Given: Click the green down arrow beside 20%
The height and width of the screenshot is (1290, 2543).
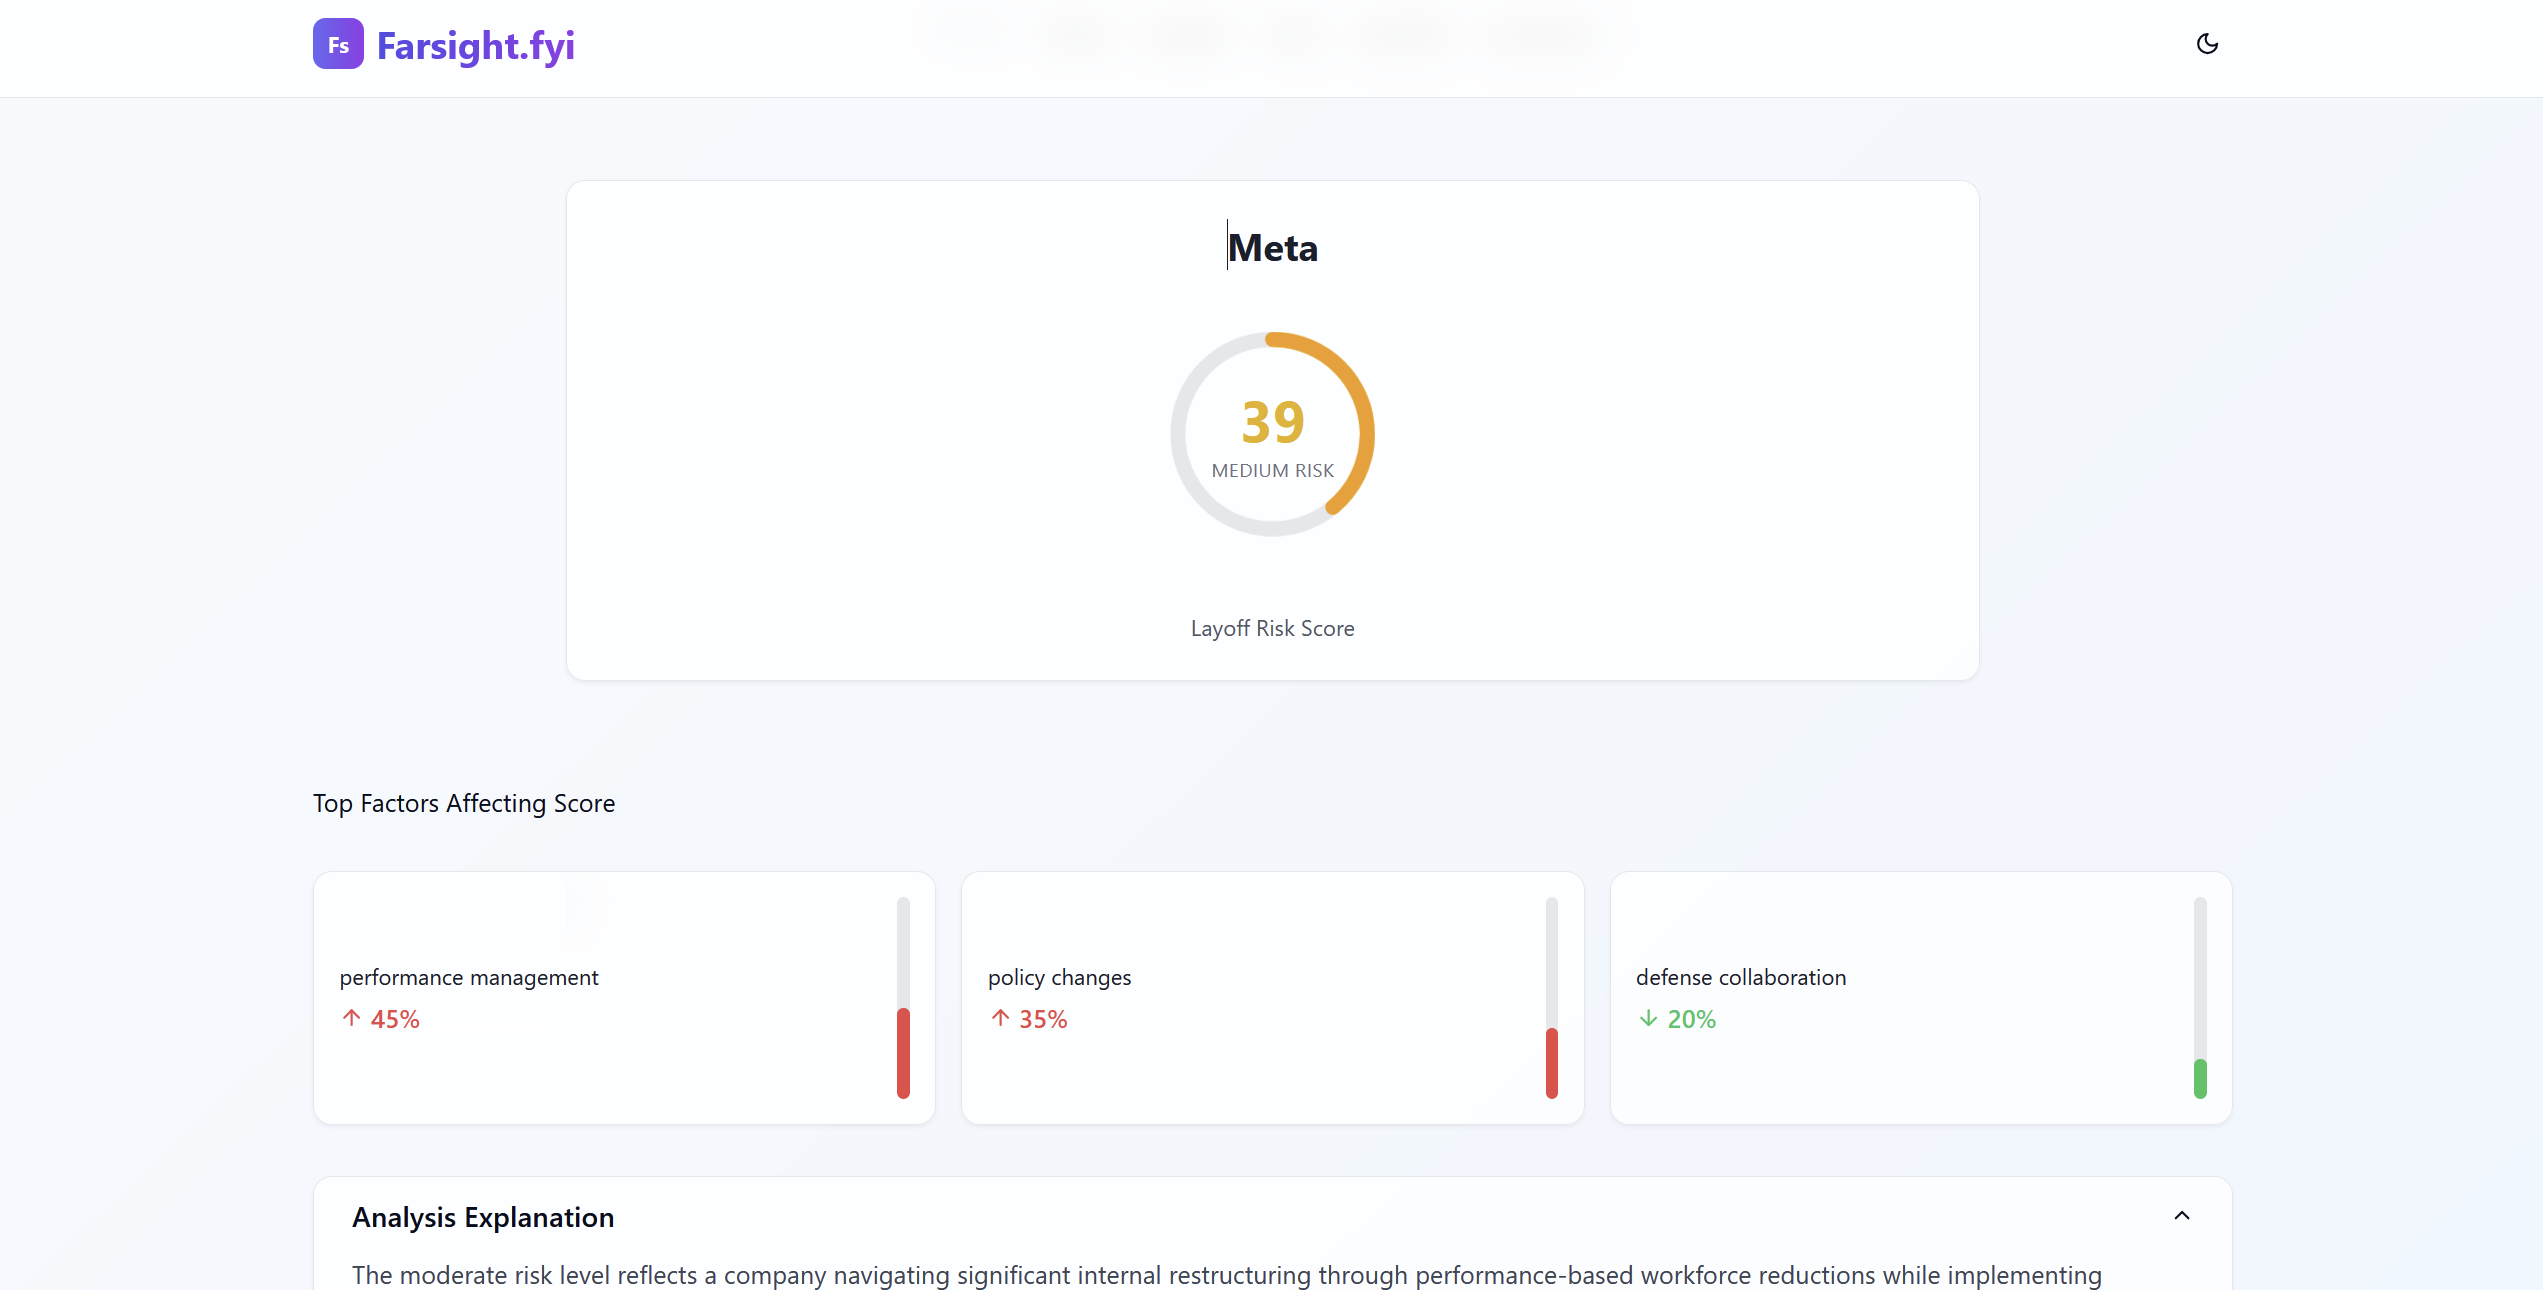Looking at the screenshot, I should pyautogui.click(x=1648, y=1018).
